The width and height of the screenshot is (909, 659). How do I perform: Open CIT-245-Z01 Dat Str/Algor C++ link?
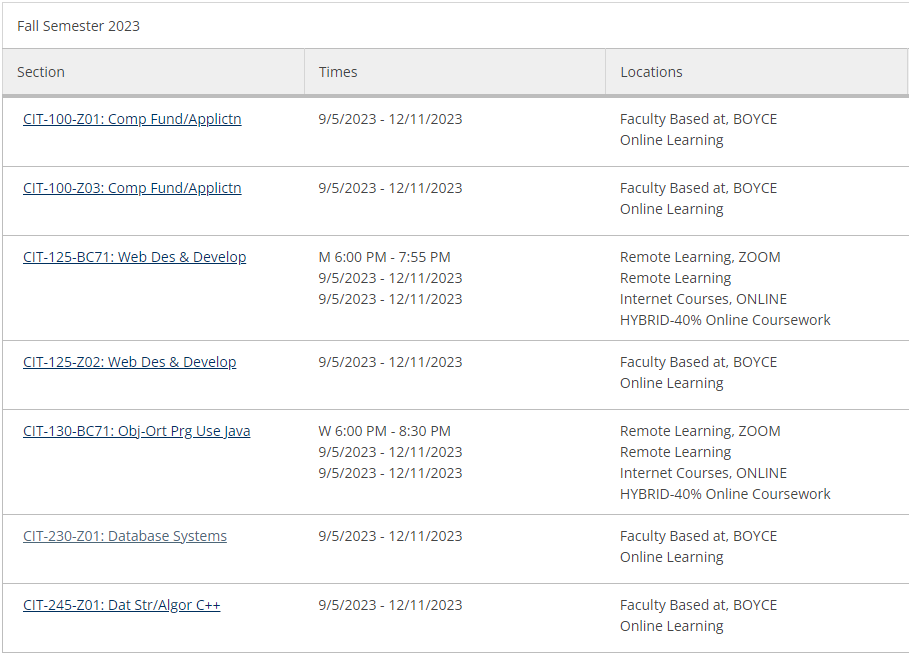[121, 605]
